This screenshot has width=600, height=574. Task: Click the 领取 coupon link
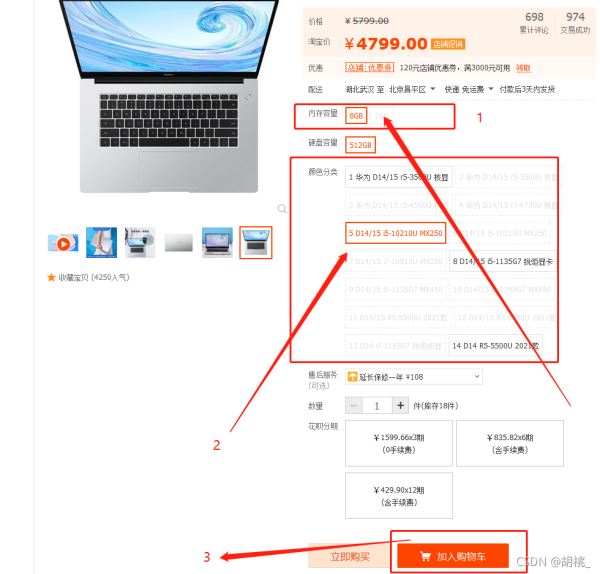523,68
